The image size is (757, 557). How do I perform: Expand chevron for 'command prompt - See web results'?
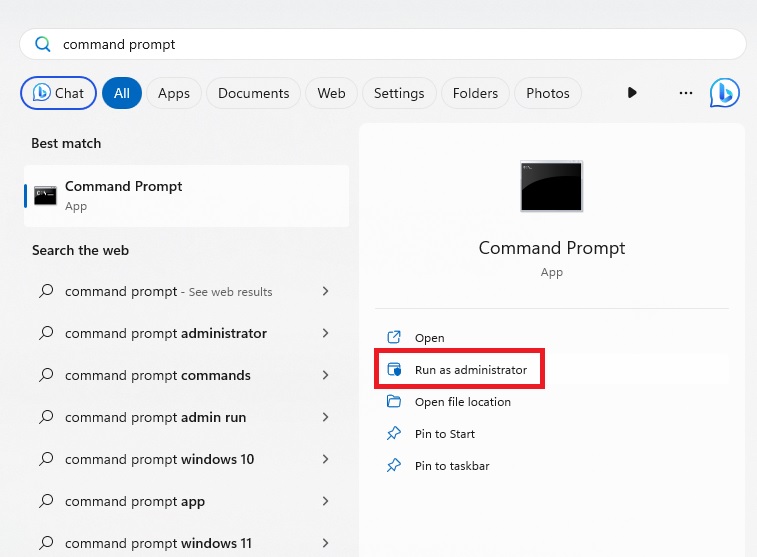point(325,291)
